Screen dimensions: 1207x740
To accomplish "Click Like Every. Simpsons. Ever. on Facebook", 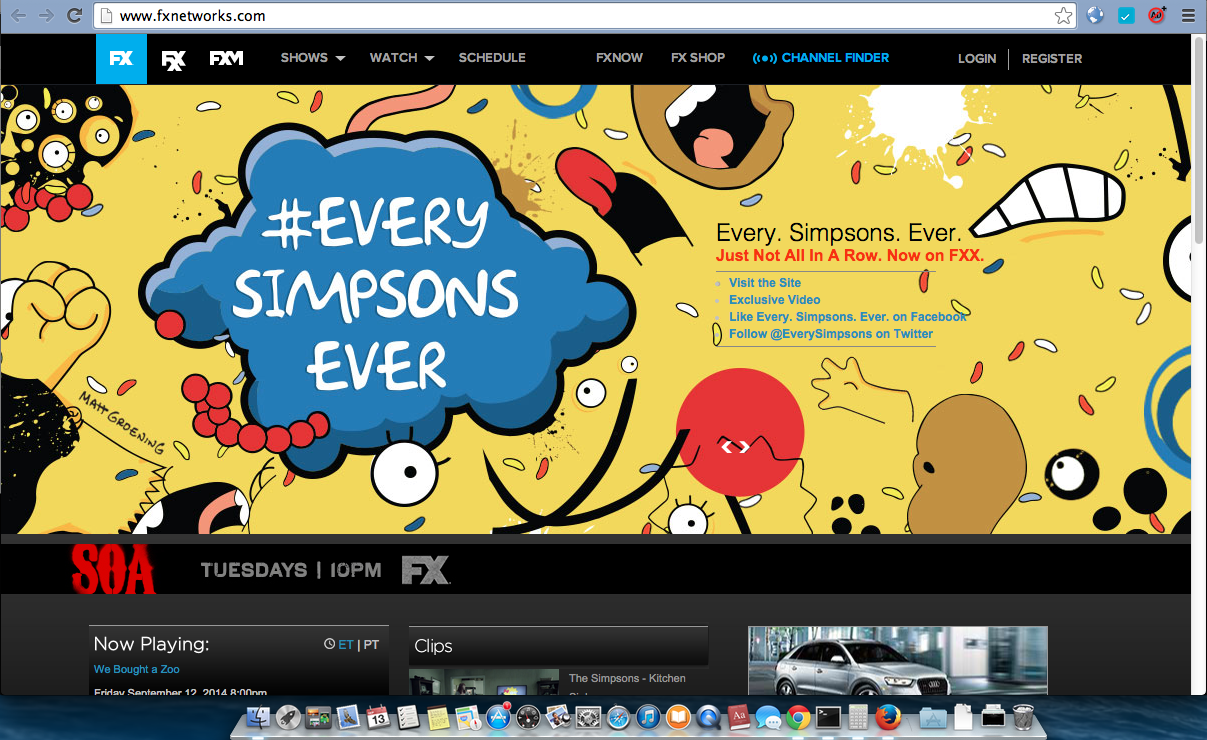I will [x=848, y=317].
